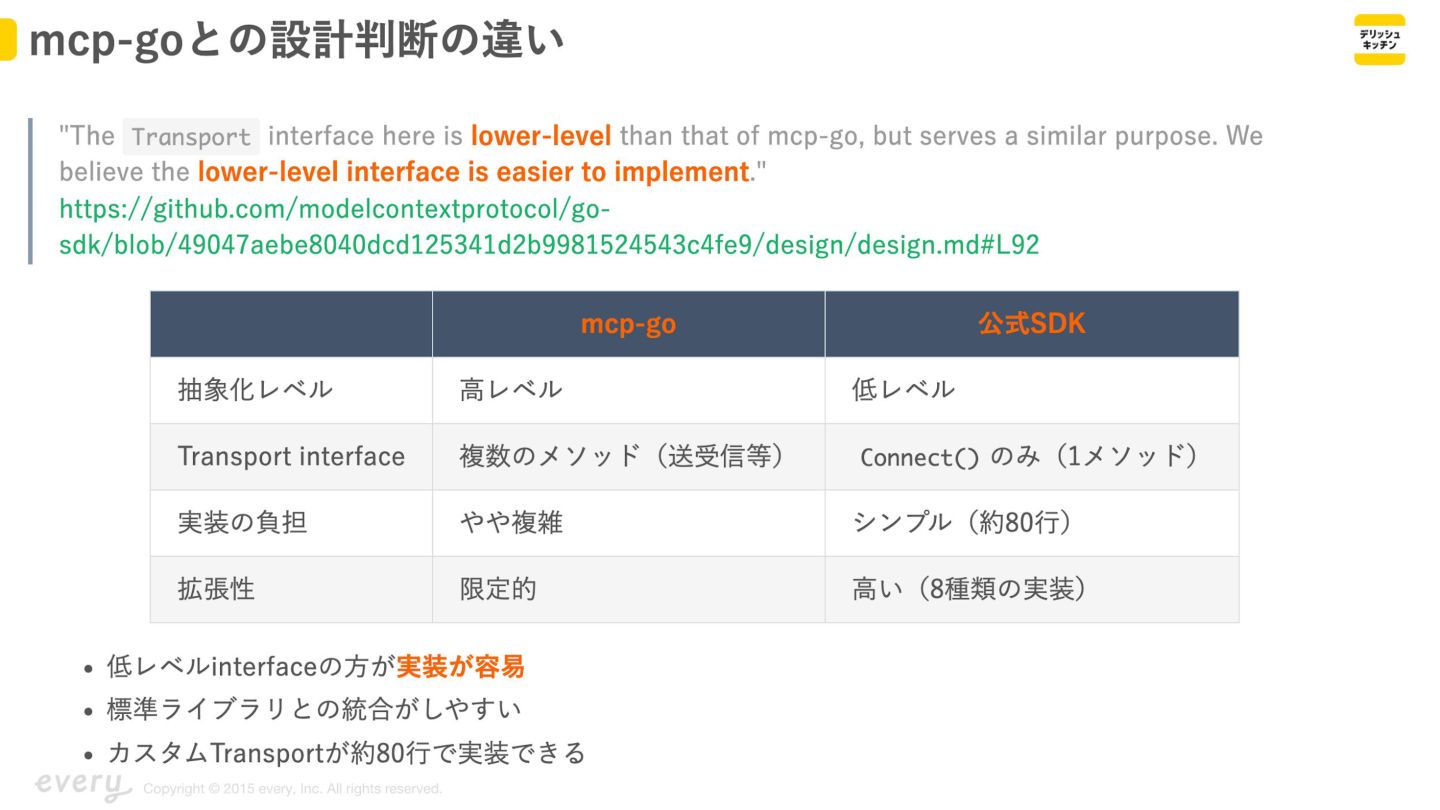The image size is (1440, 810).
Task: Click the '公式SDK' column header
Action: pyautogui.click(x=1031, y=324)
